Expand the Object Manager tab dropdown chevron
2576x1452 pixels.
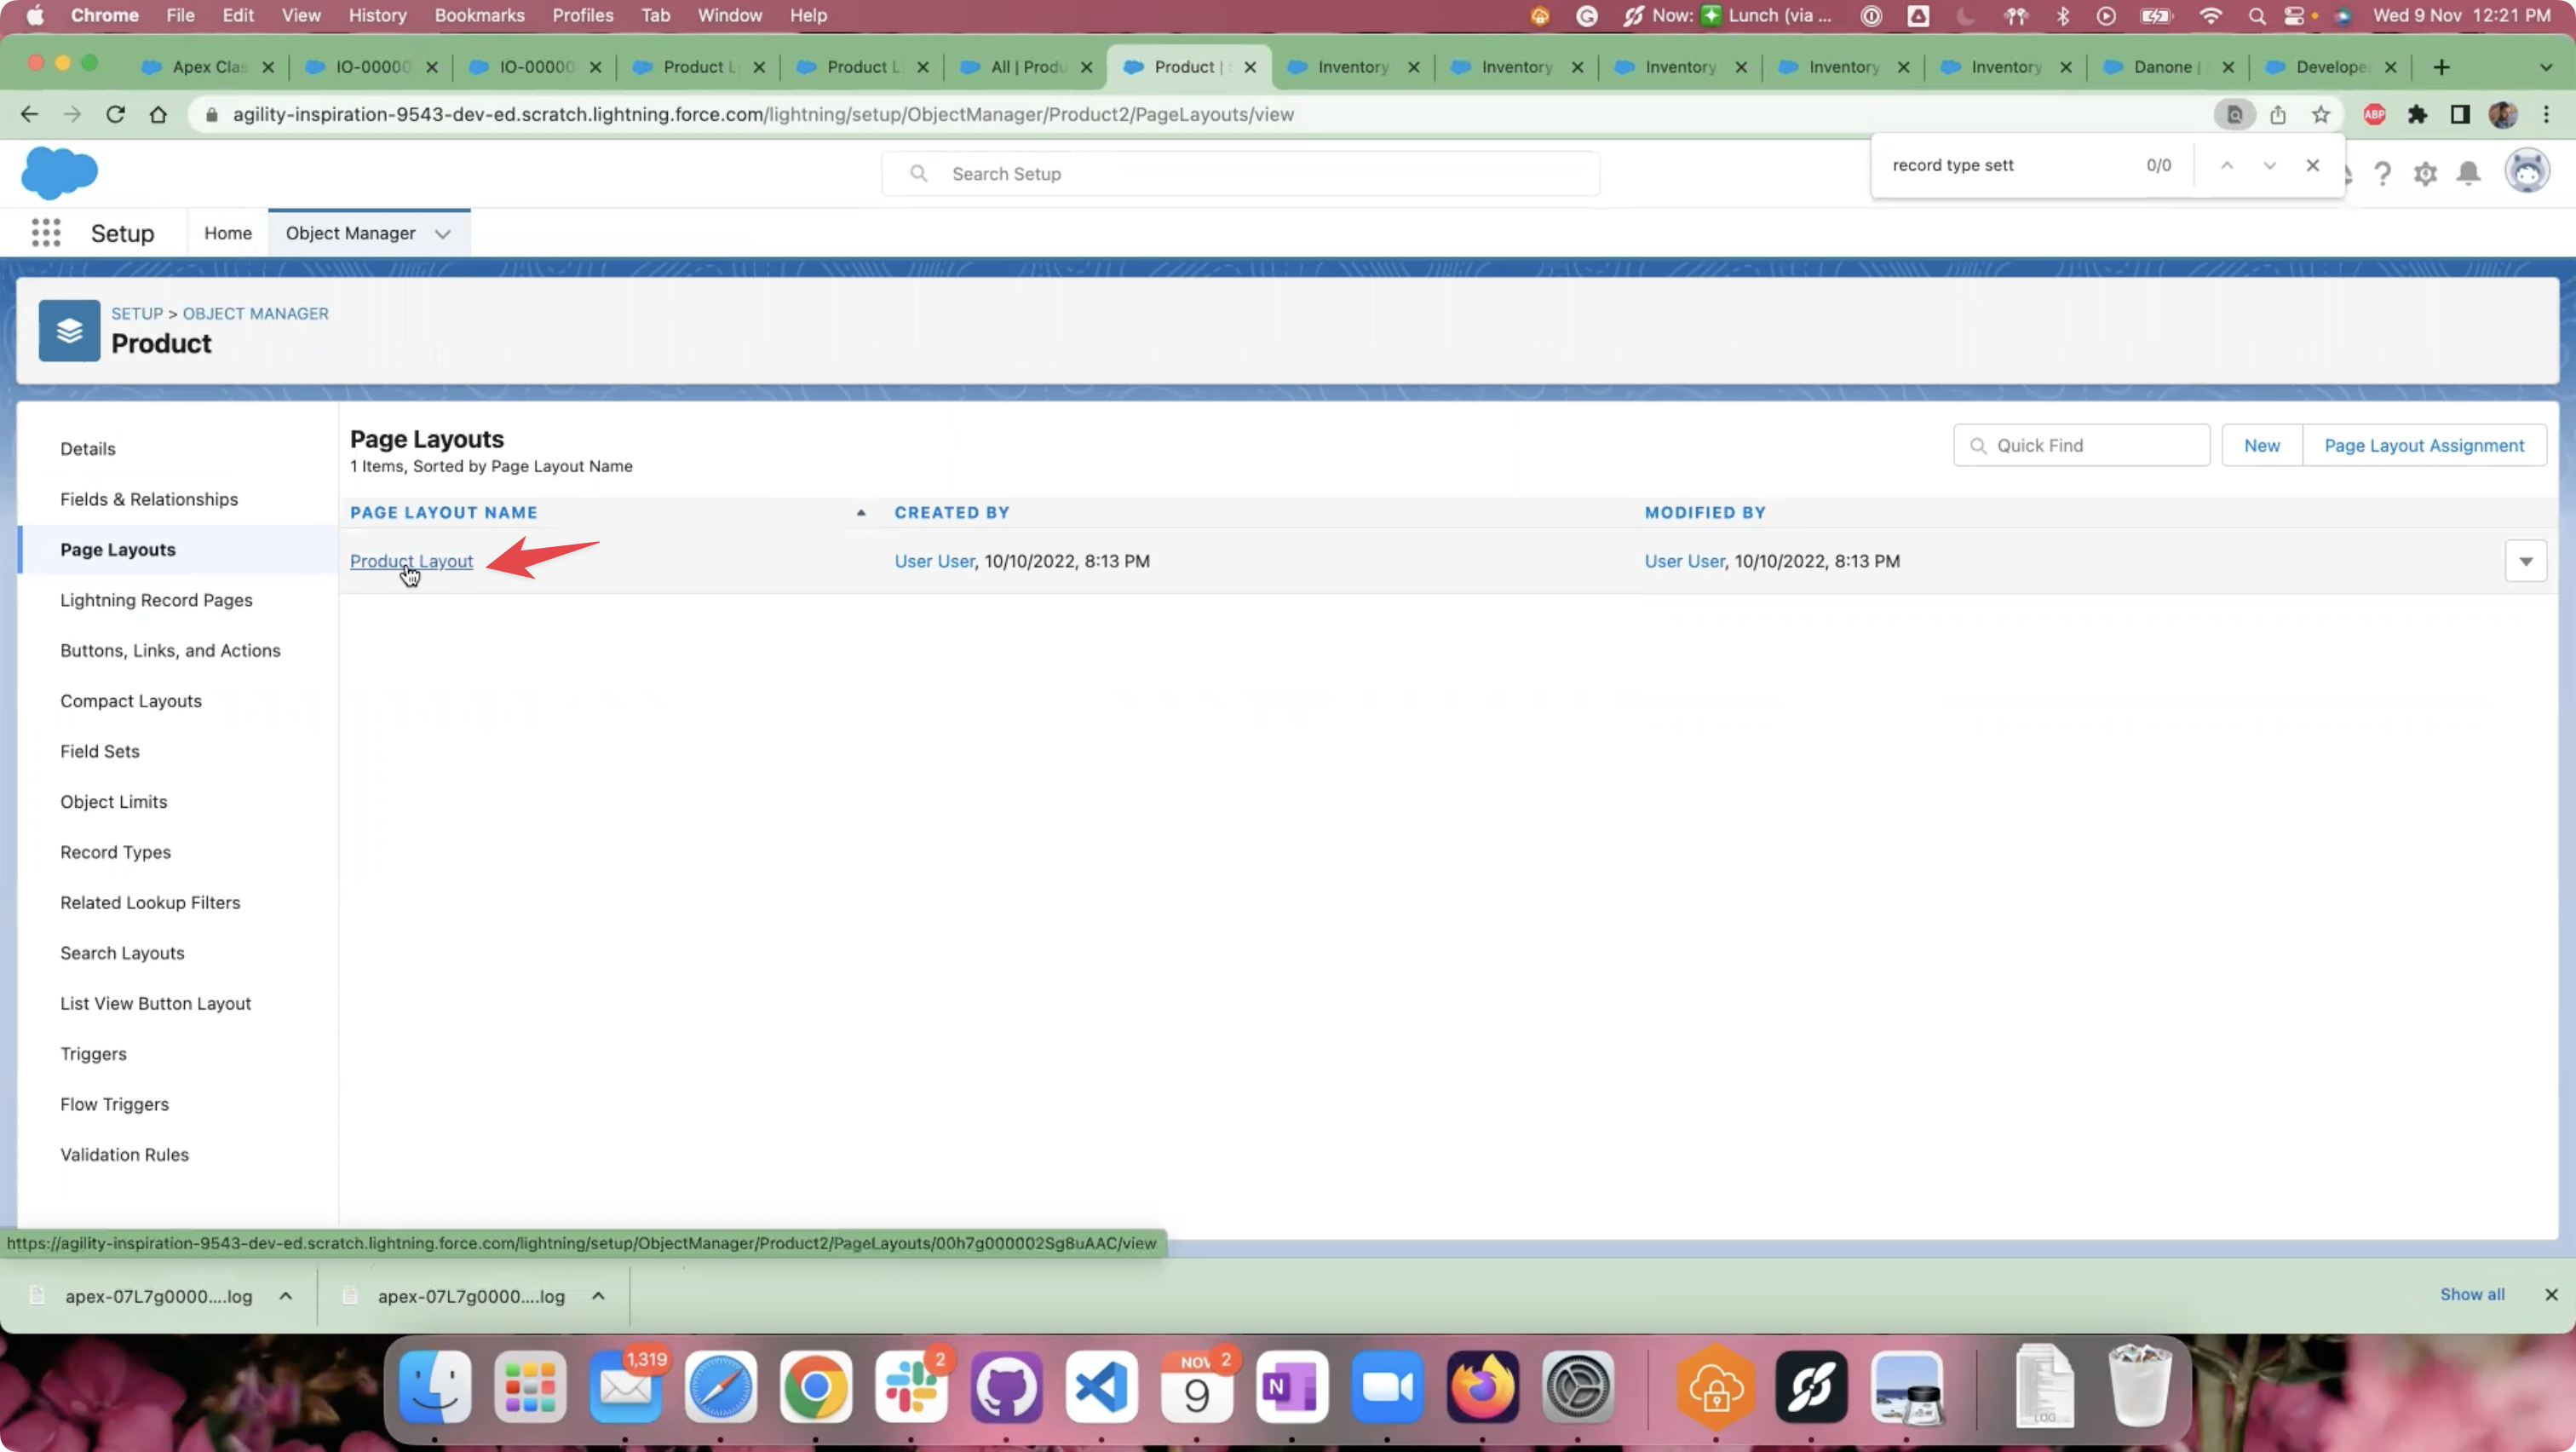coord(443,234)
